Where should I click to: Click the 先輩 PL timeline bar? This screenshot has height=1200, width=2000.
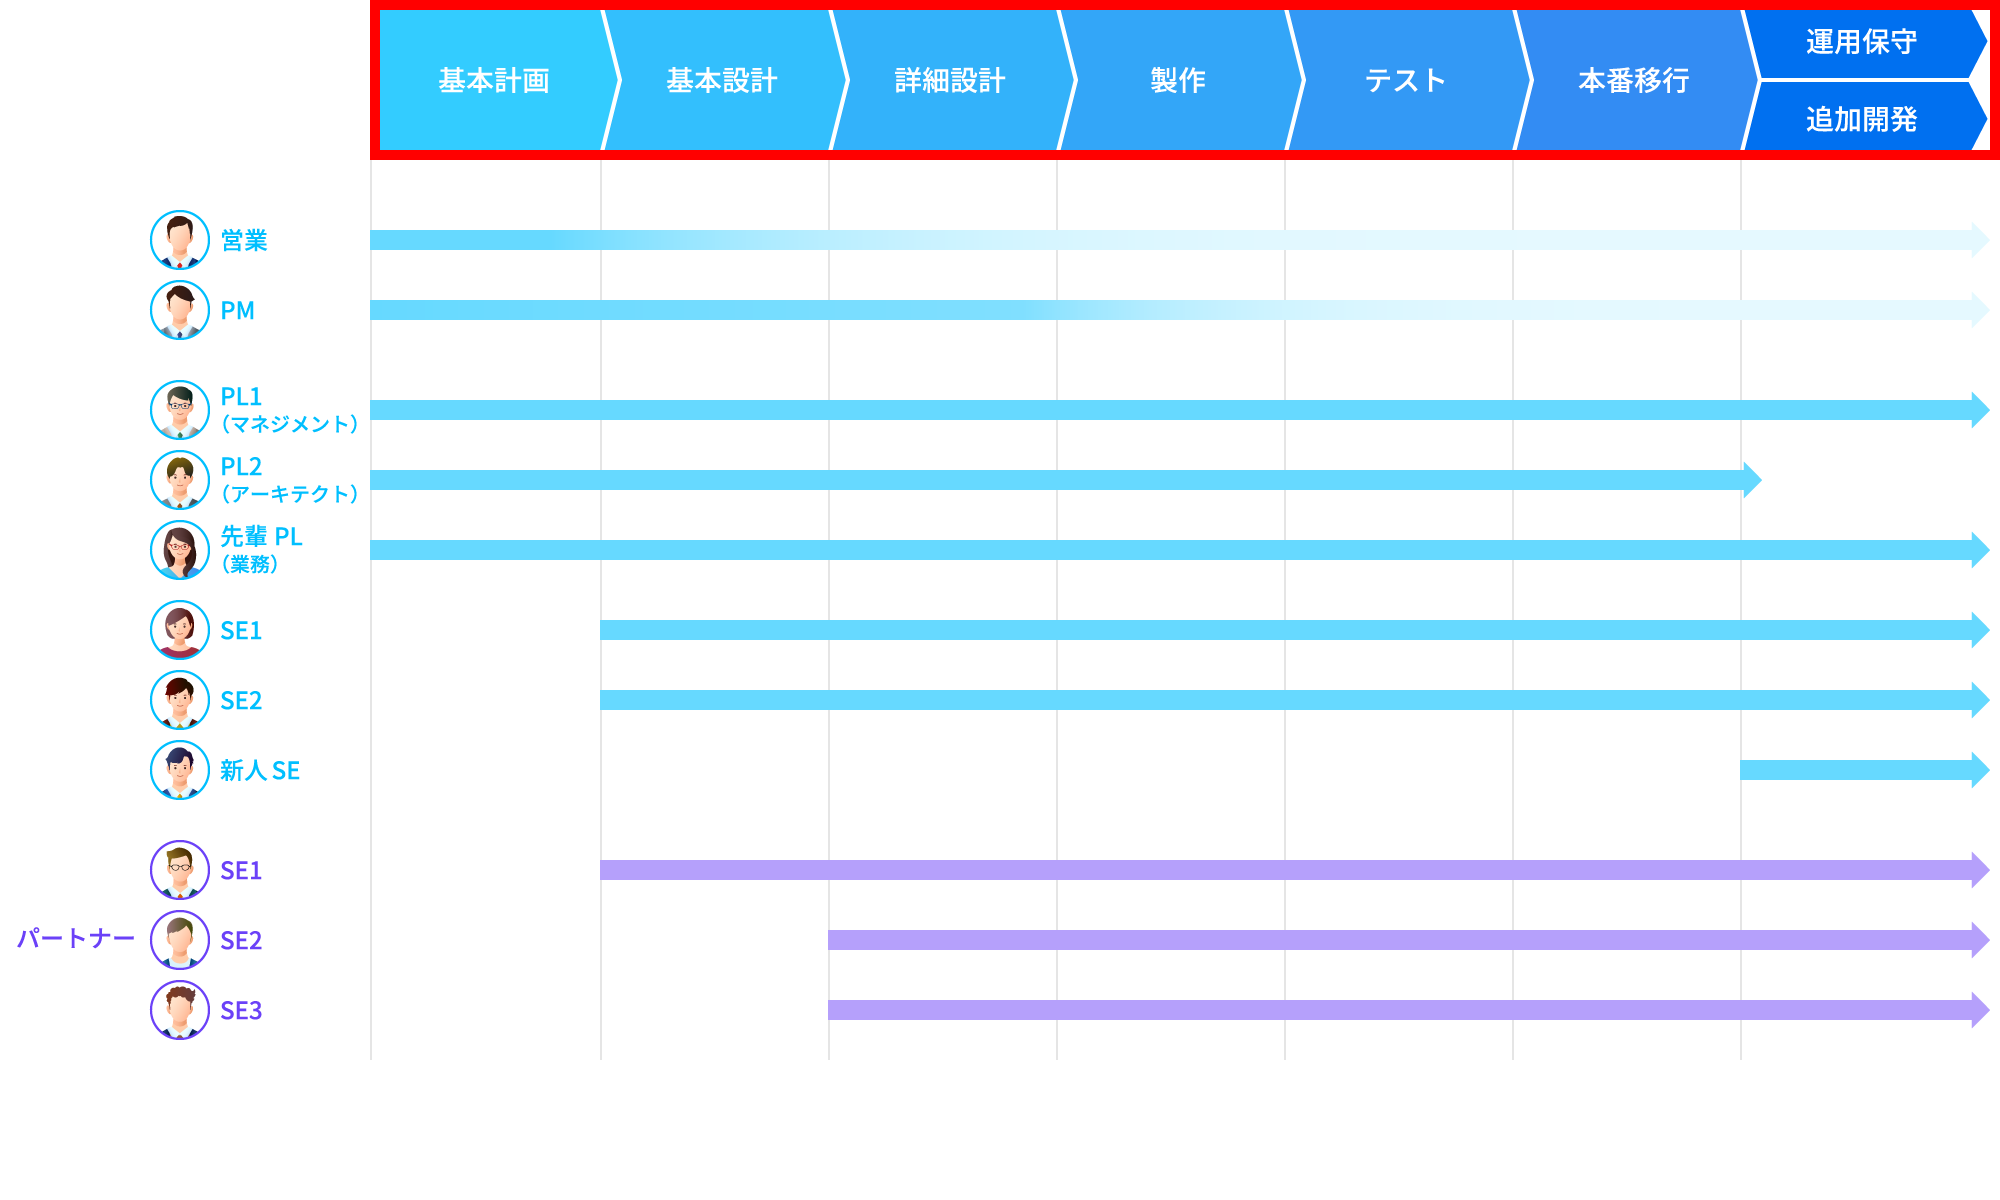(1180, 550)
